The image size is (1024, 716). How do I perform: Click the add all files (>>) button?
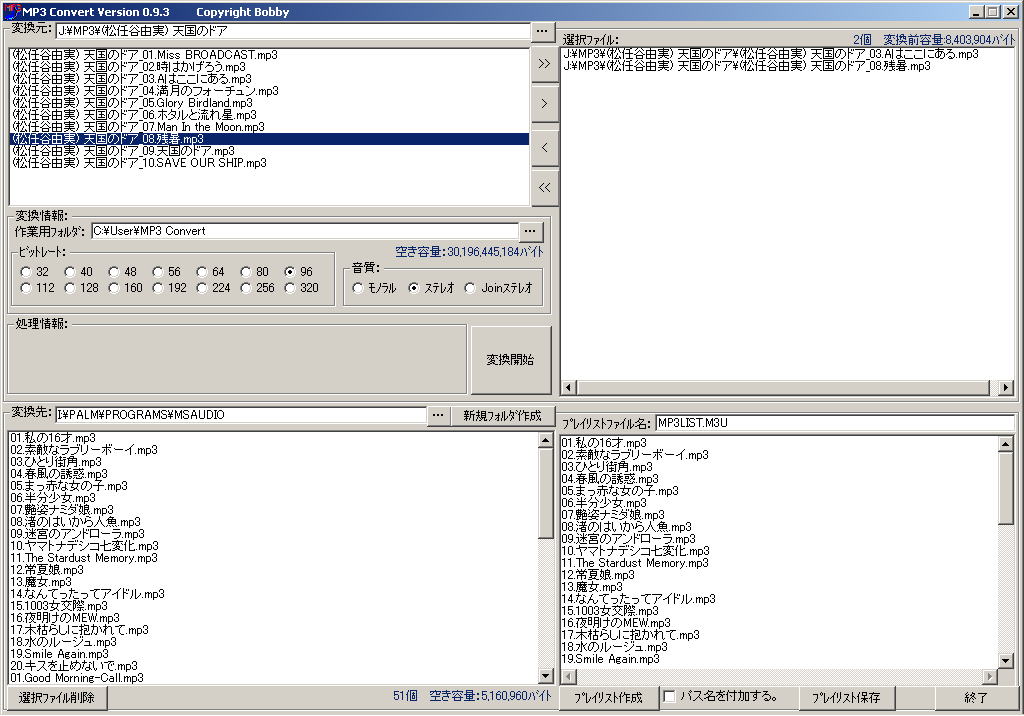[544, 62]
